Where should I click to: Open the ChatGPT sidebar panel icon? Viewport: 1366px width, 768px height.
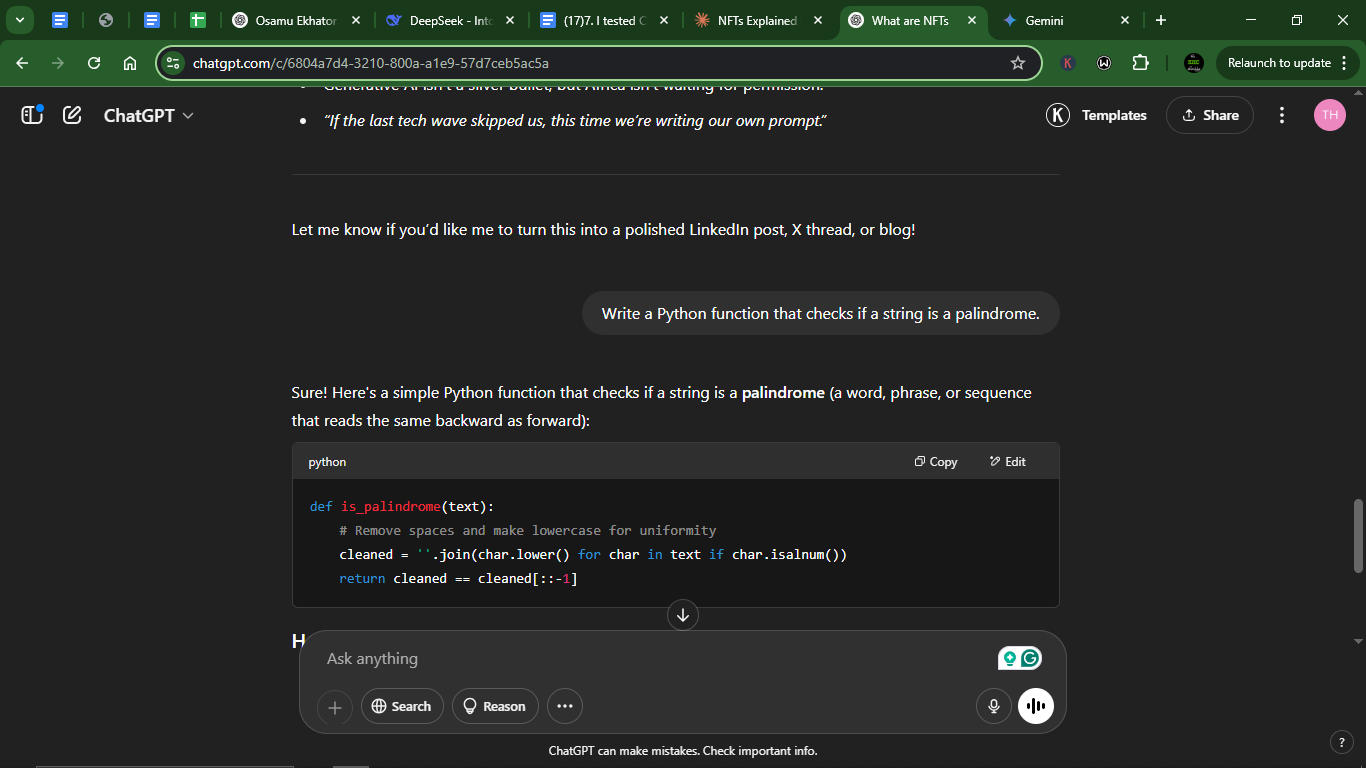tap(32, 115)
